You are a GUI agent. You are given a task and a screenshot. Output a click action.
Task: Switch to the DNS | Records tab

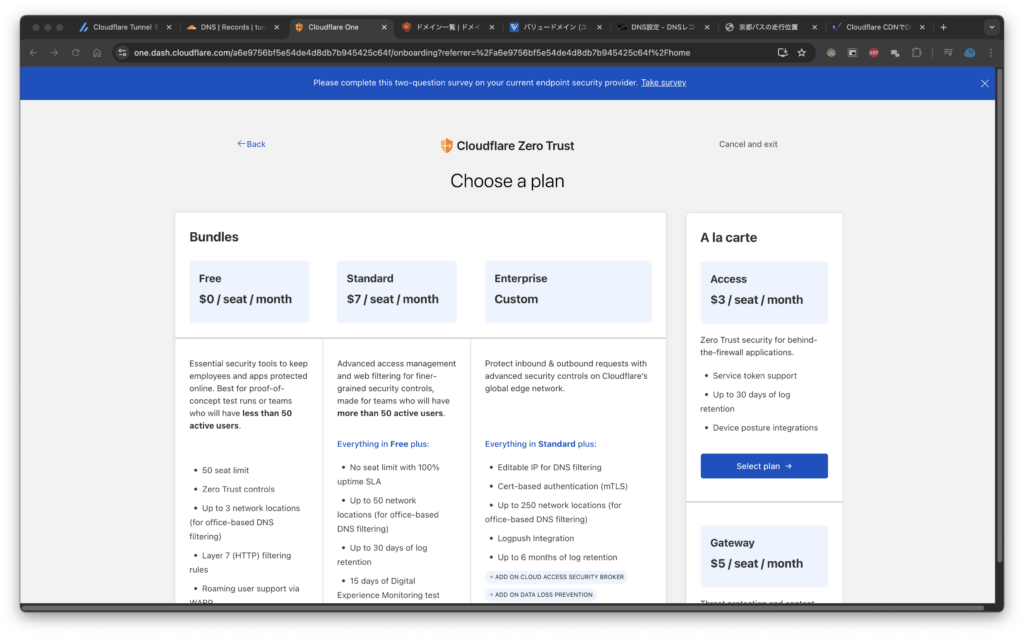pyautogui.click(x=232, y=27)
